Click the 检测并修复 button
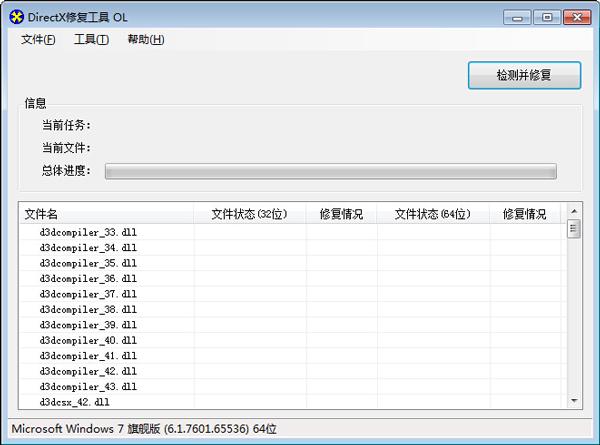600x445 pixels. [524, 75]
